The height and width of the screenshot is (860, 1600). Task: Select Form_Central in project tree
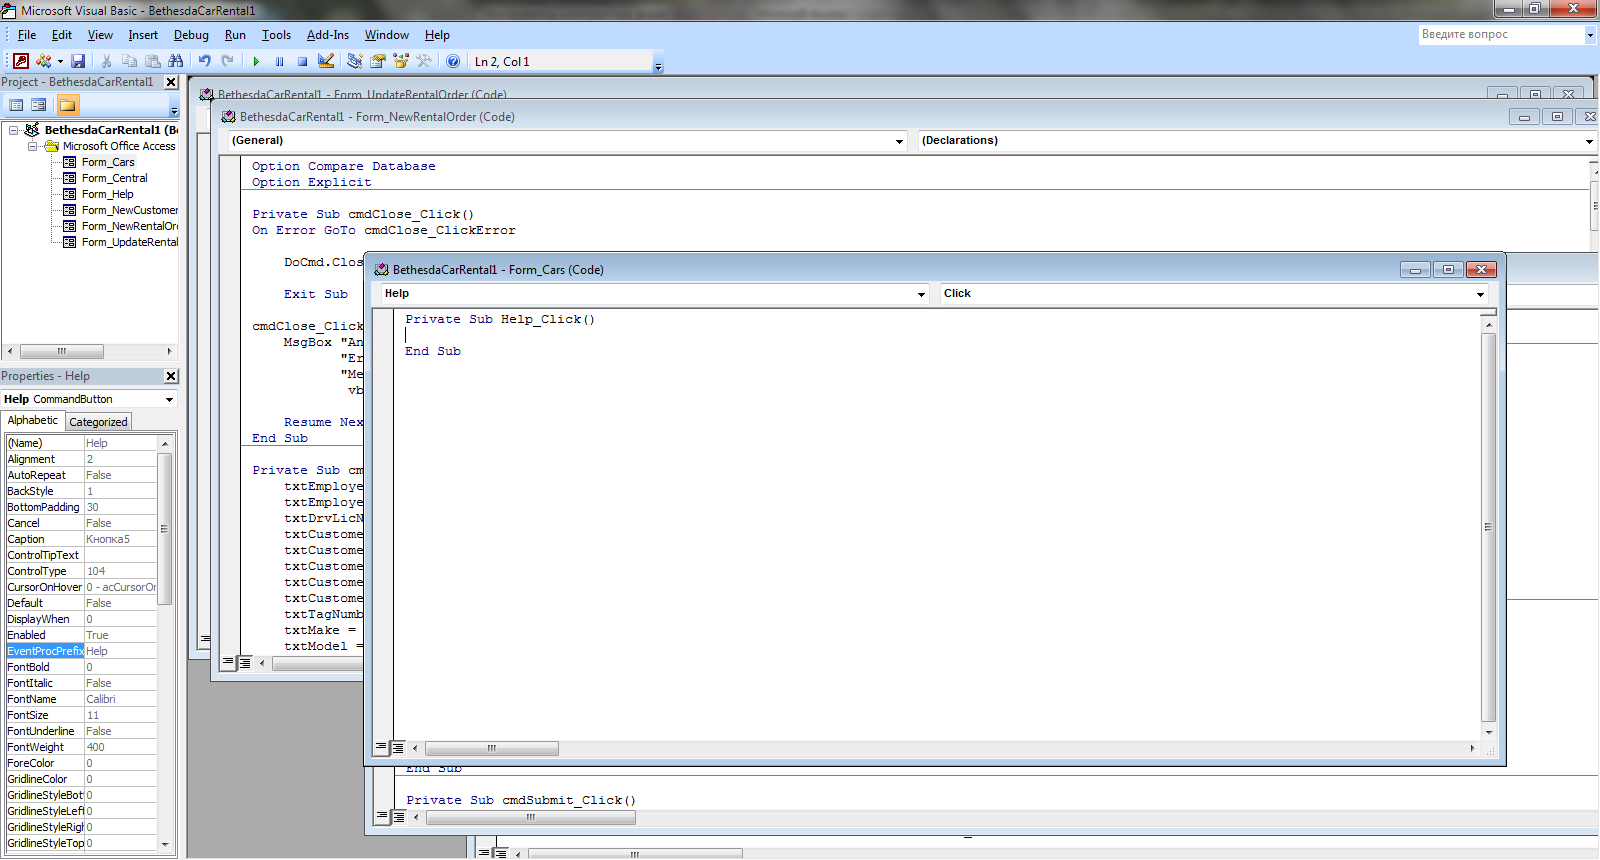(114, 178)
